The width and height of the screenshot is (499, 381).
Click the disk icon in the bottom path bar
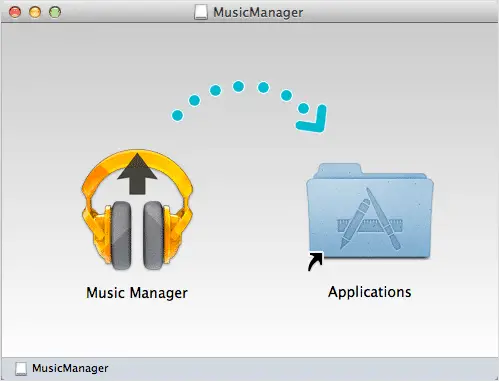click(21, 369)
